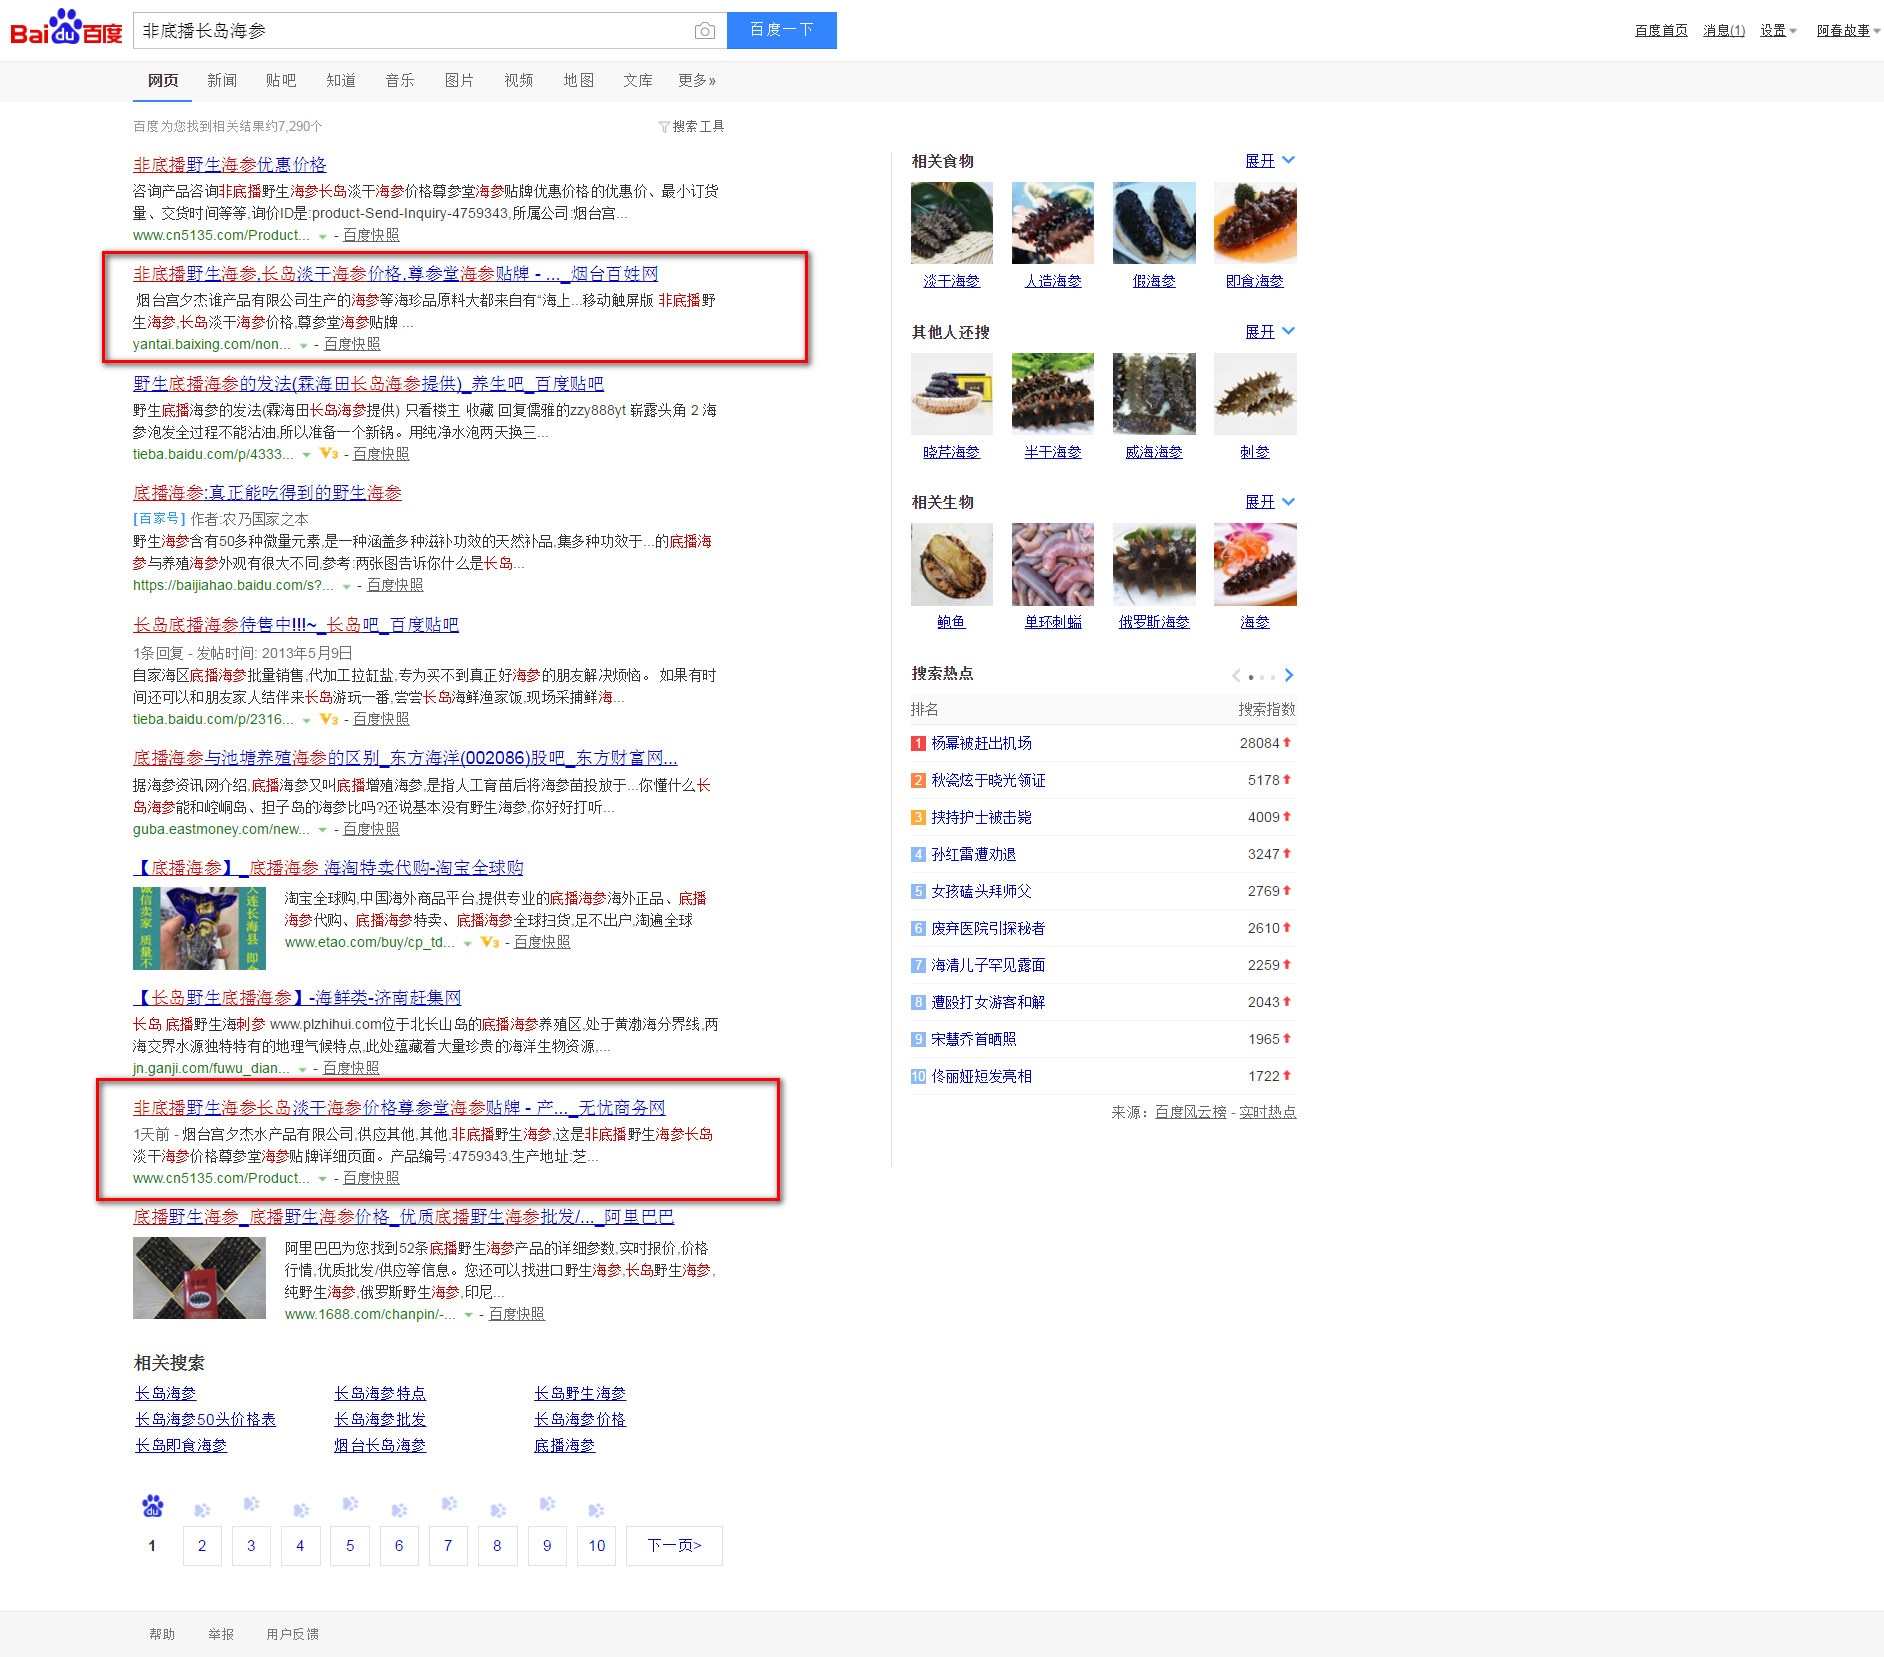This screenshot has height=1657, width=1884.
Task: Open the 搜索工具 filter icon
Action: (x=665, y=126)
